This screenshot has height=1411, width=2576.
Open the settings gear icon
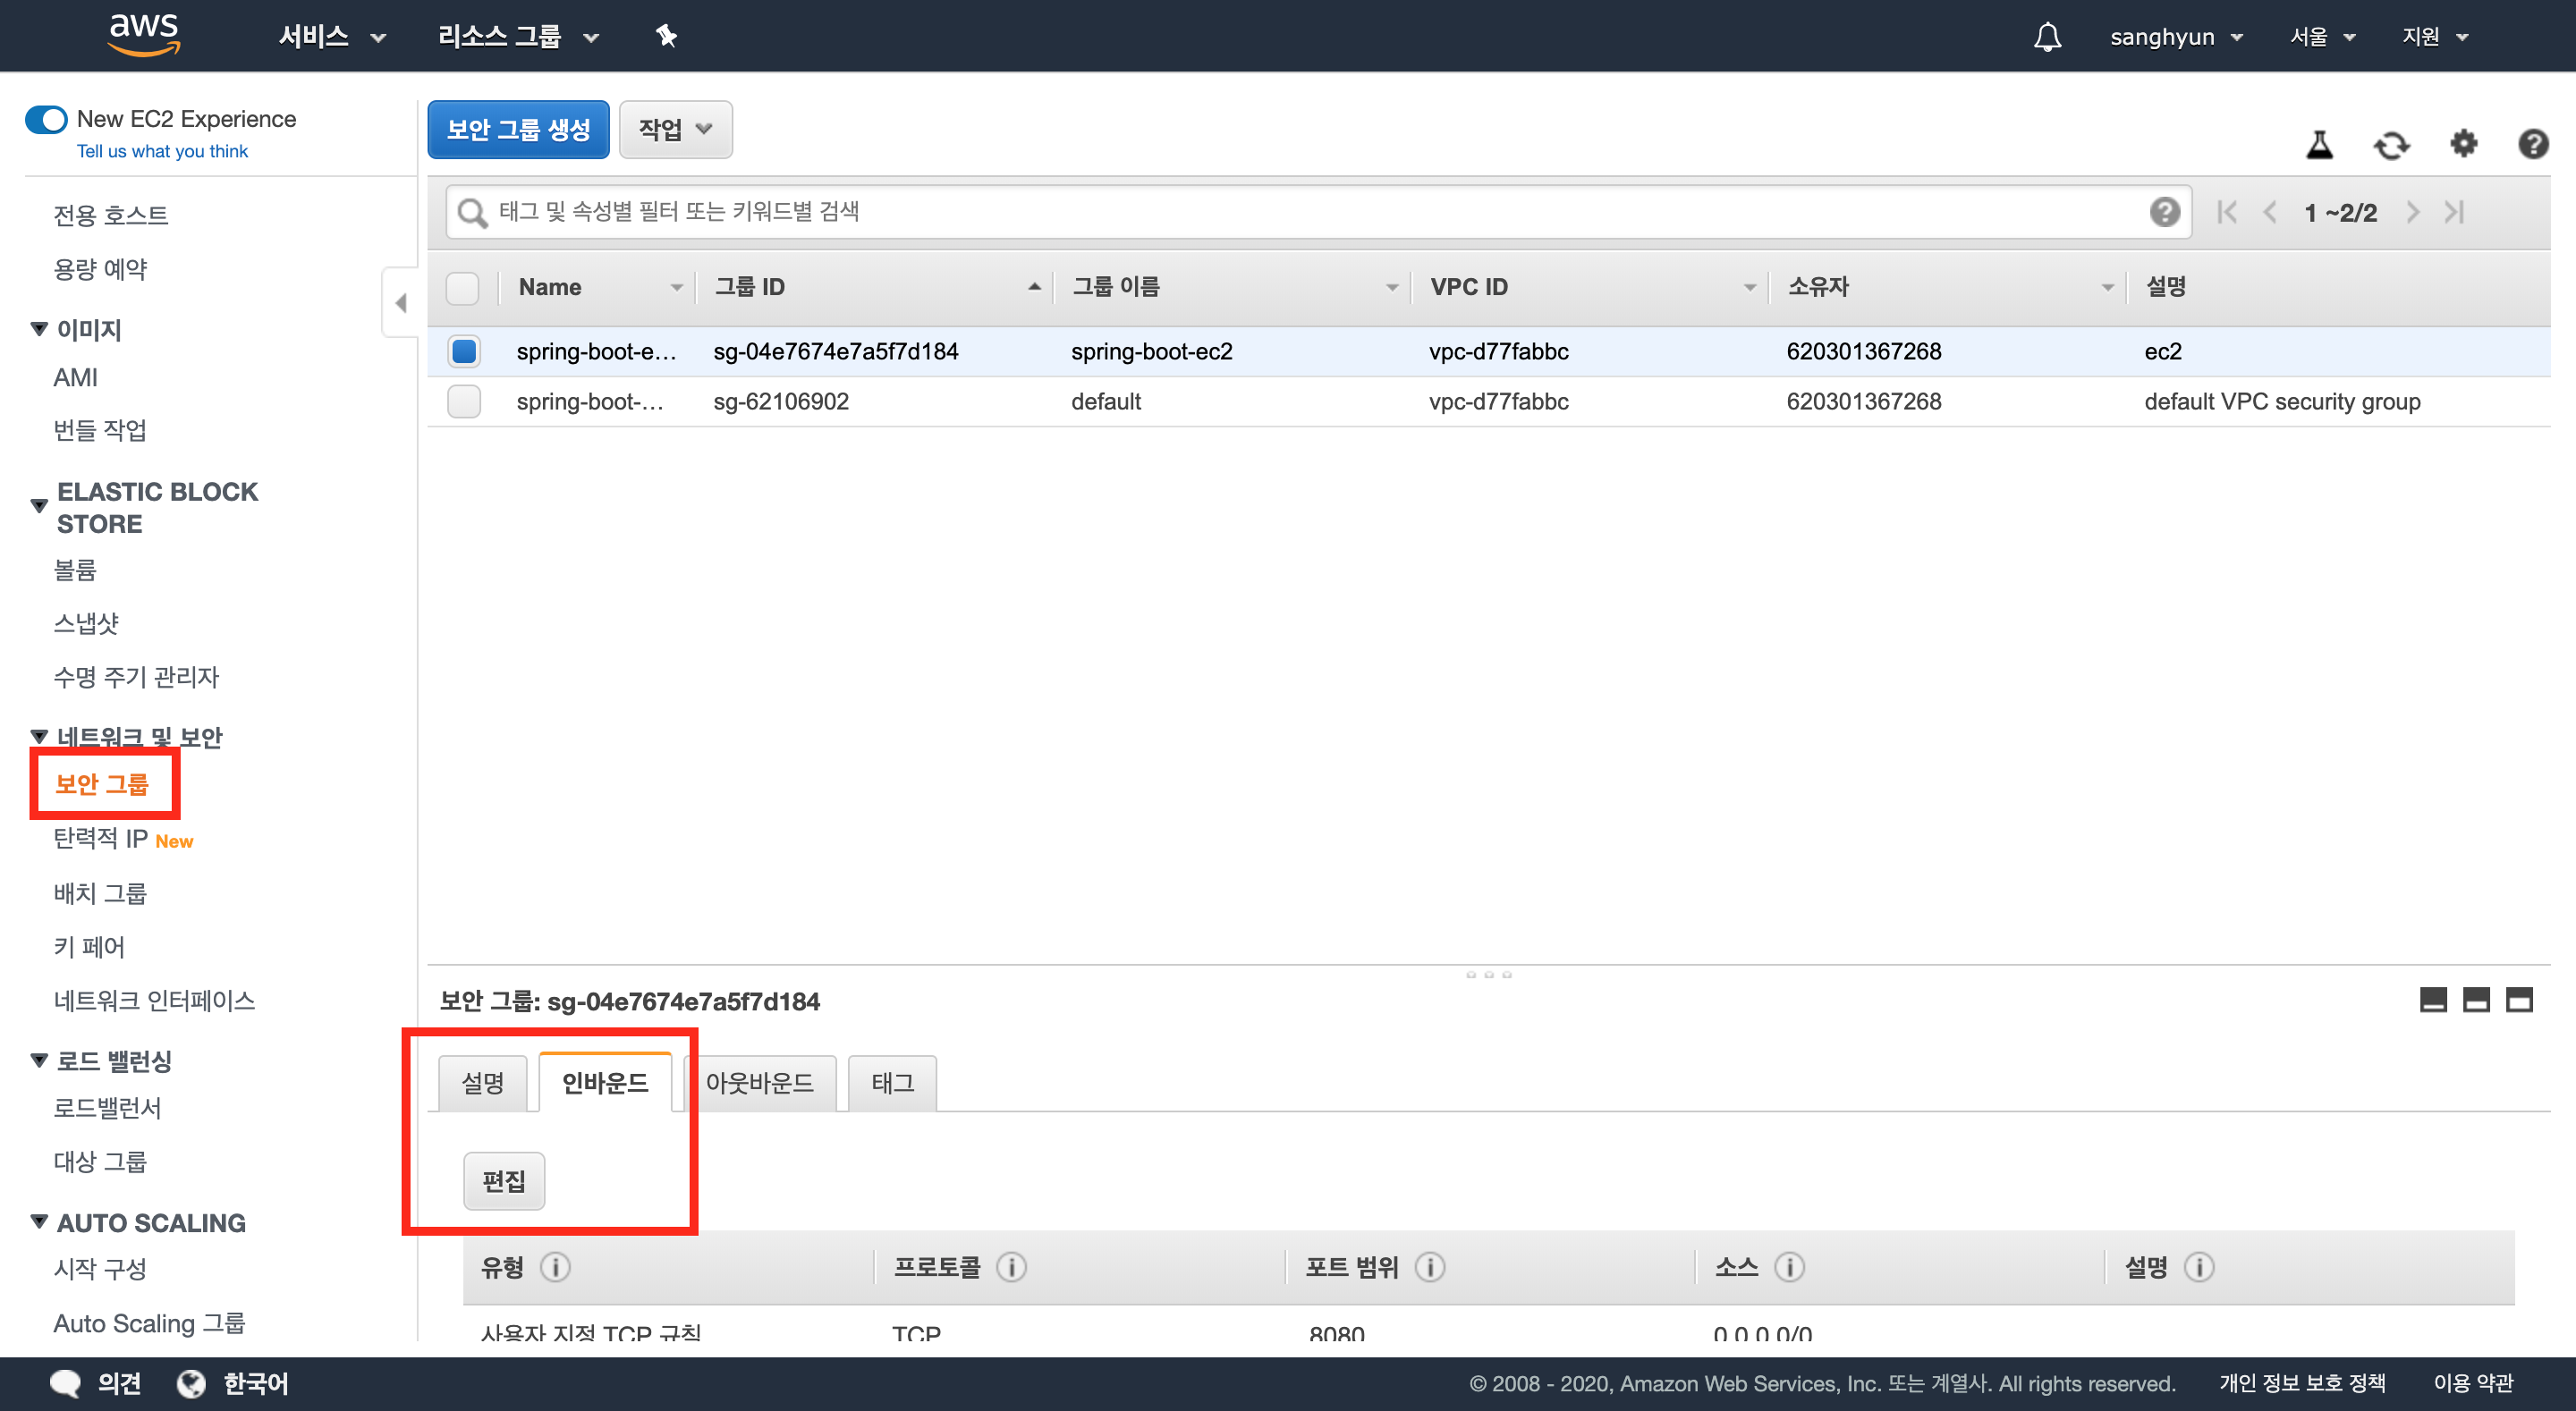click(2463, 144)
